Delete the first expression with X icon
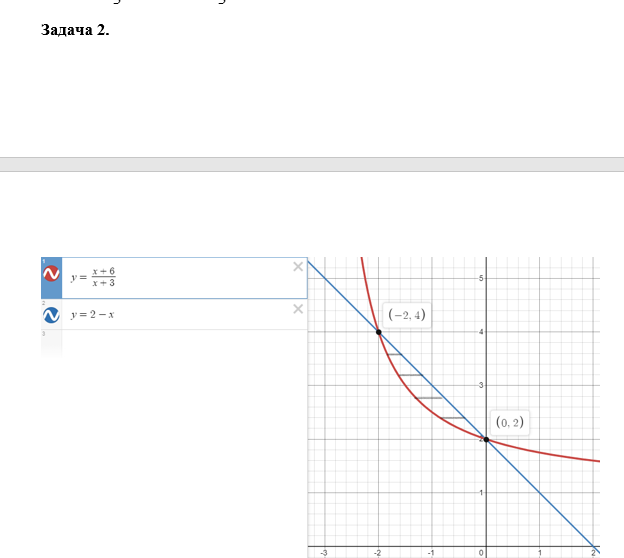Screen dimensions: 624x558 coord(298,267)
